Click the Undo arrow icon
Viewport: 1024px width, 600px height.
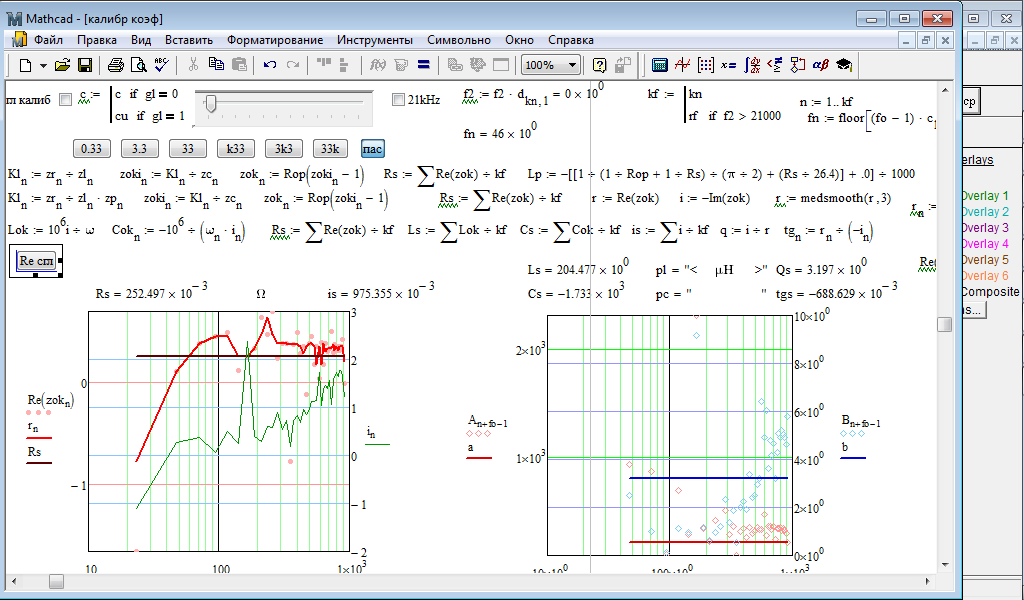coord(270,65)
